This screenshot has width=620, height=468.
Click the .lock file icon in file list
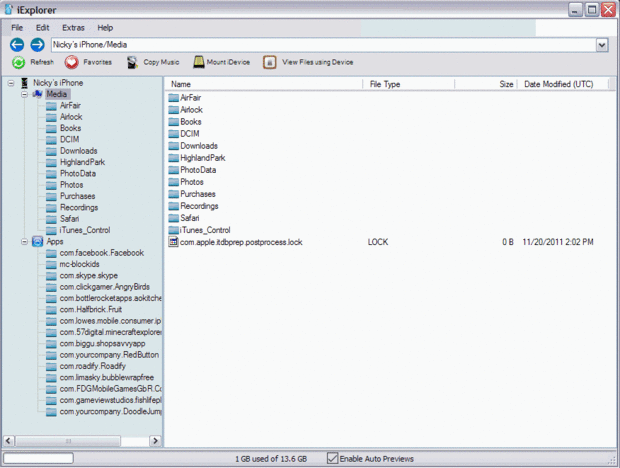(x=173, y=242)
